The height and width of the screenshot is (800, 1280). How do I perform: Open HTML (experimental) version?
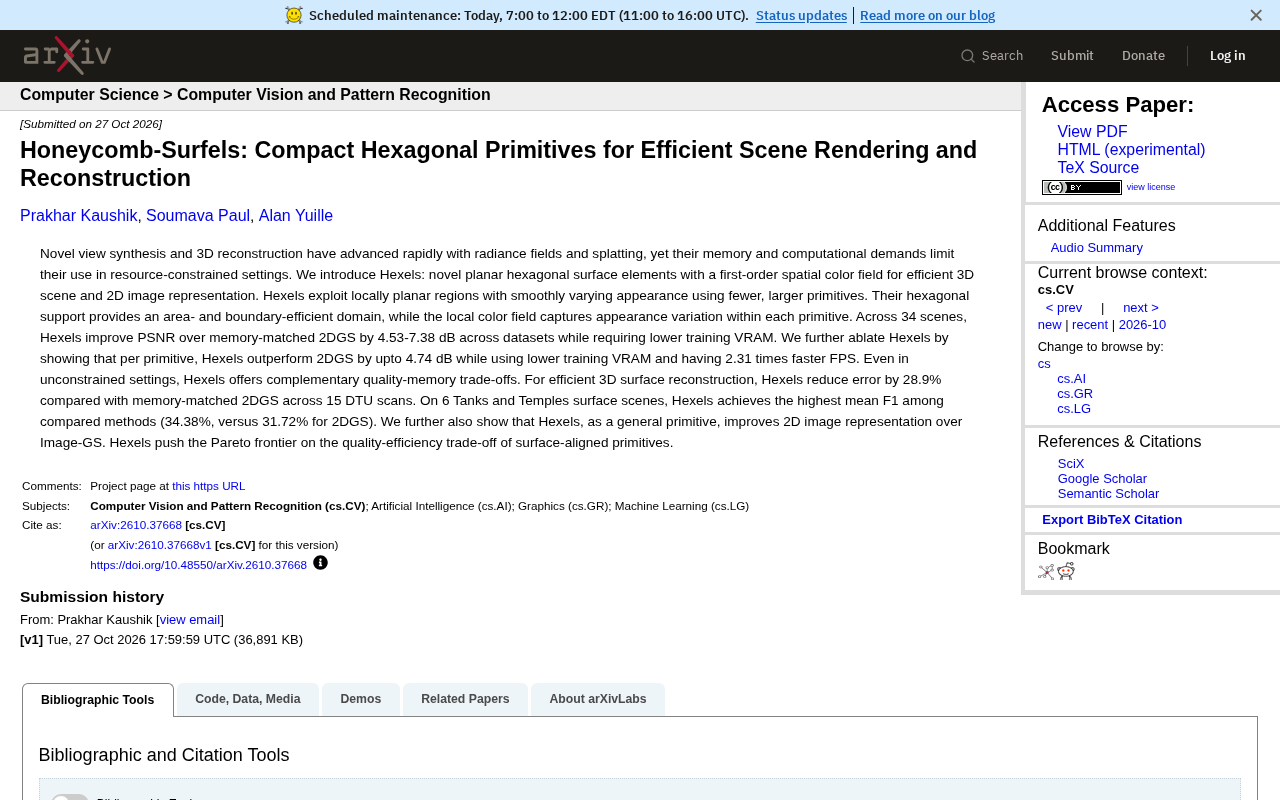click(x=1131, y=150)
